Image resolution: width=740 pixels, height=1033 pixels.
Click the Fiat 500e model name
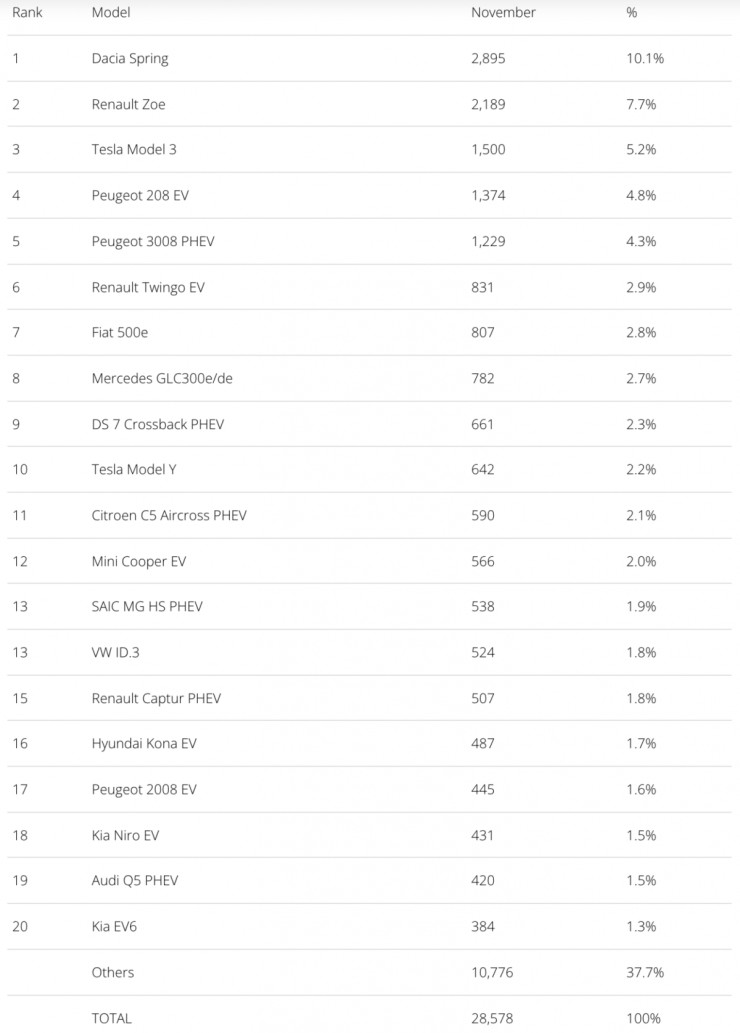120,332
